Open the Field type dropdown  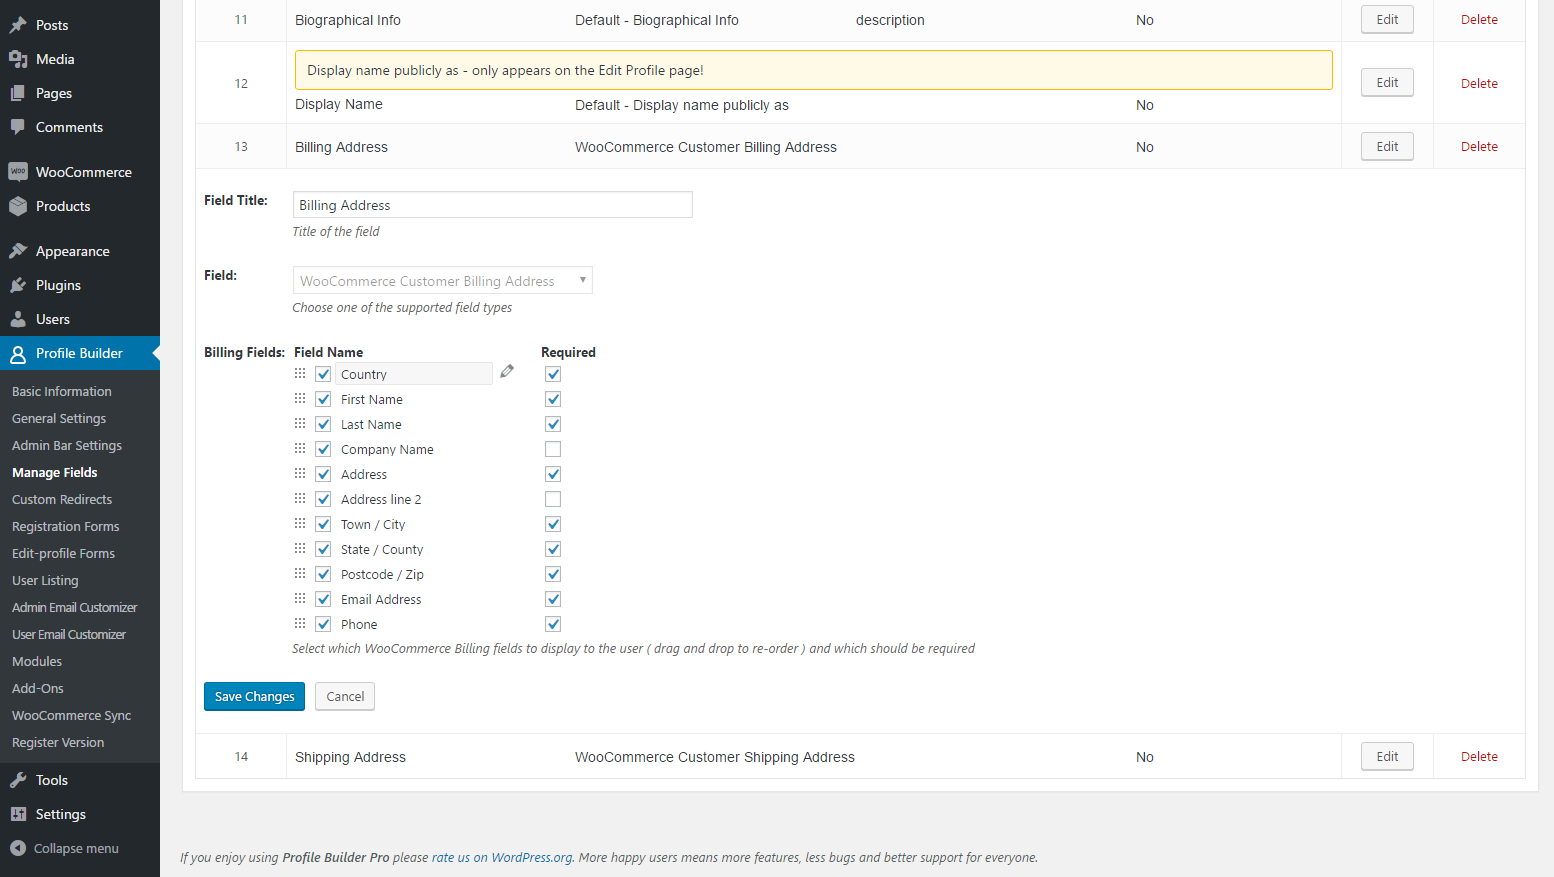coord(442,280)
